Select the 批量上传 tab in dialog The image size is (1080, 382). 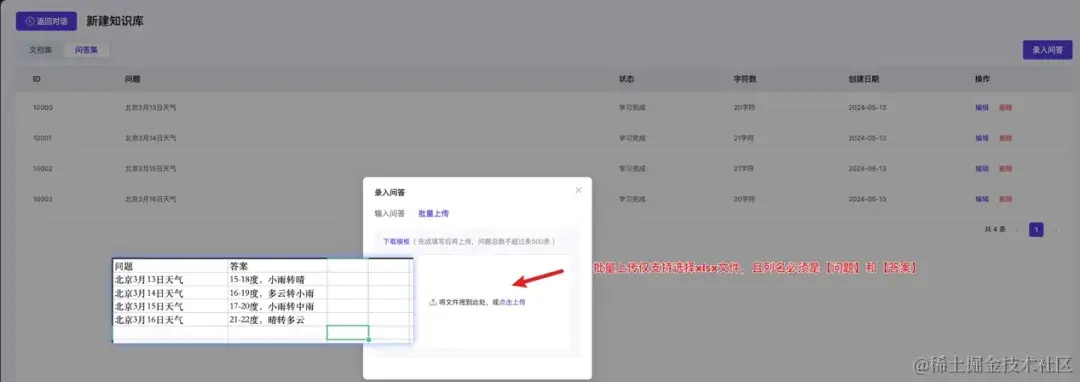[433, 214]
